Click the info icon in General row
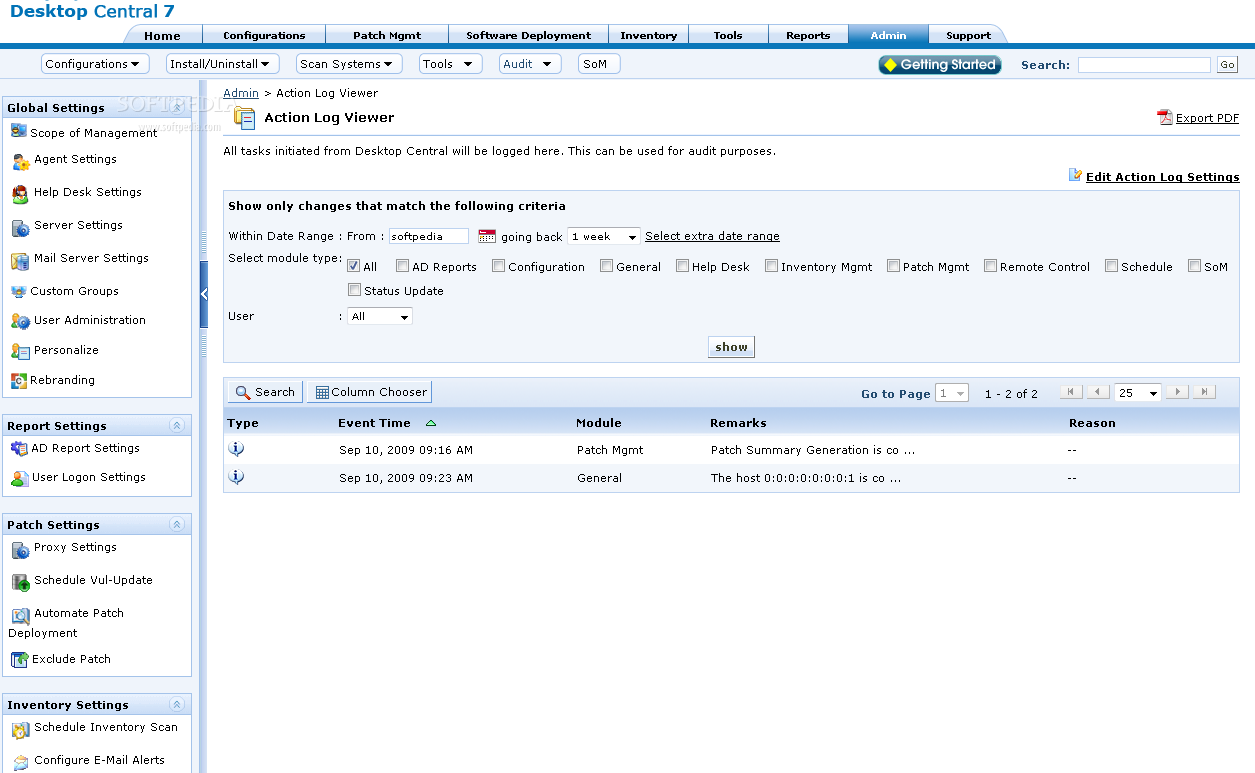The height and width of the screenshot is (773, 1255). coord(236,477)
